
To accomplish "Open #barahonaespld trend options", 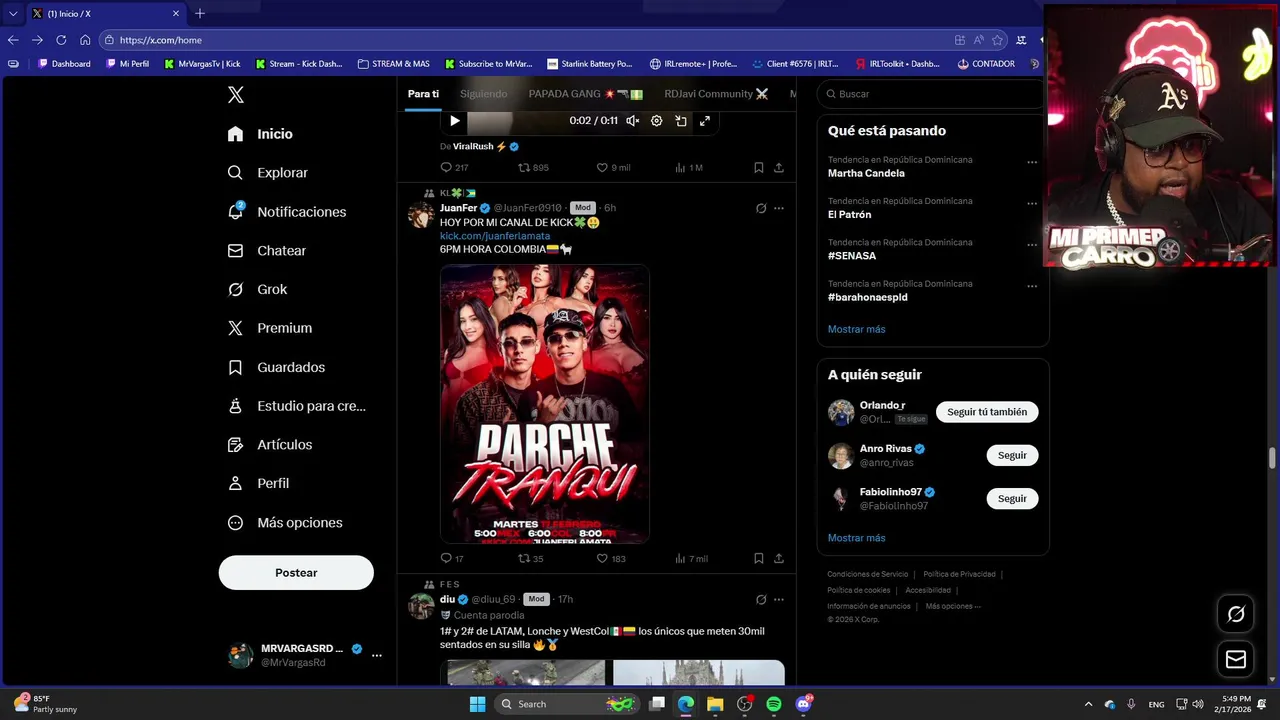I will pyautogui.click(x=1032, y=286).
